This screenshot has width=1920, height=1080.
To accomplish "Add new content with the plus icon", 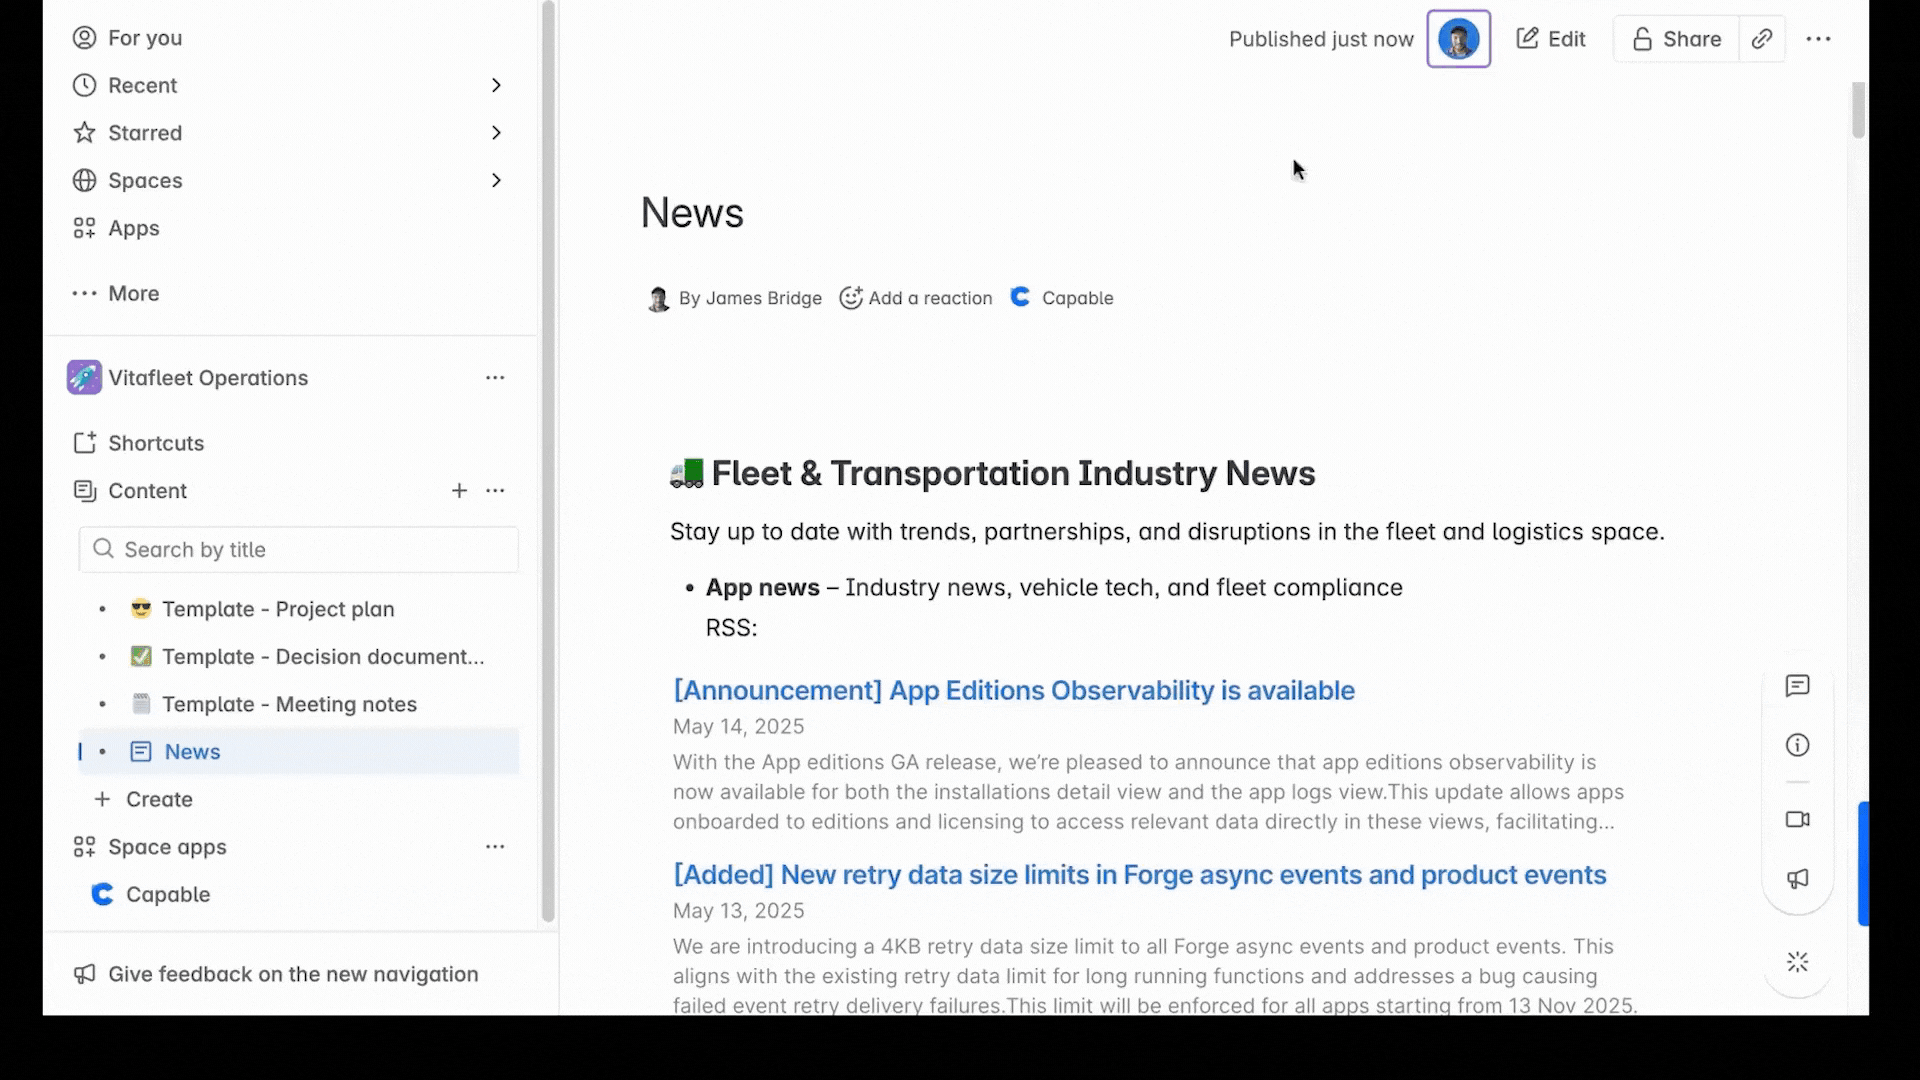I will (460, 490).
